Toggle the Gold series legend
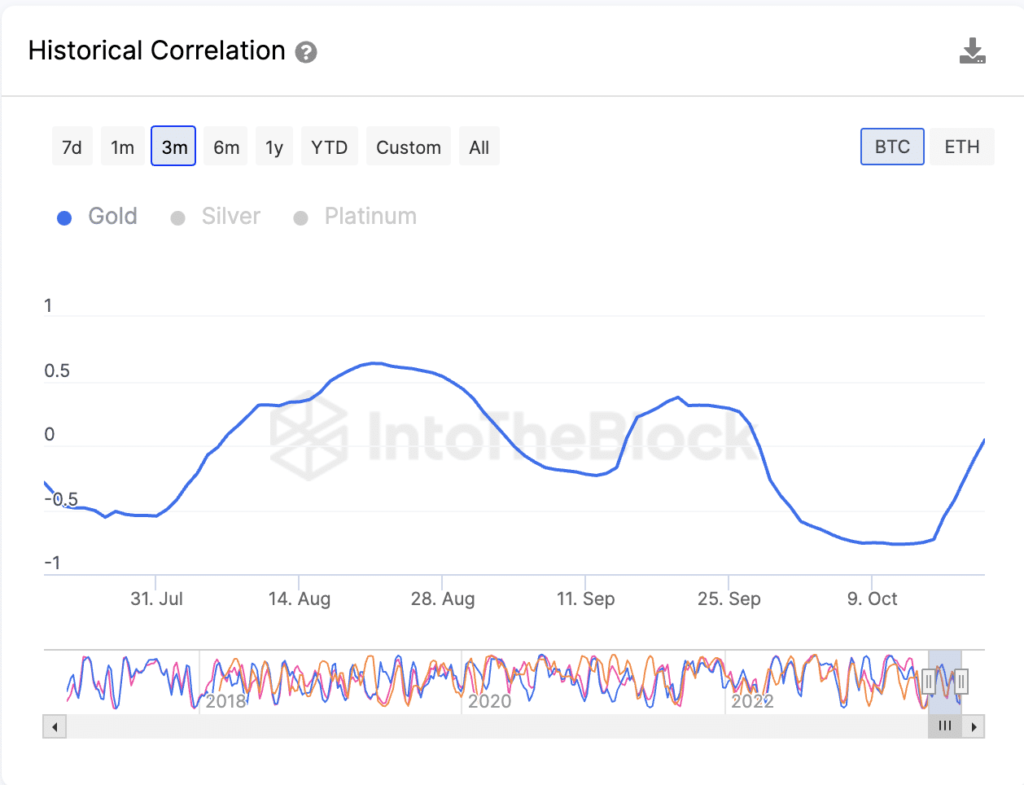1024x785 pixels. [x=98, y=217]
